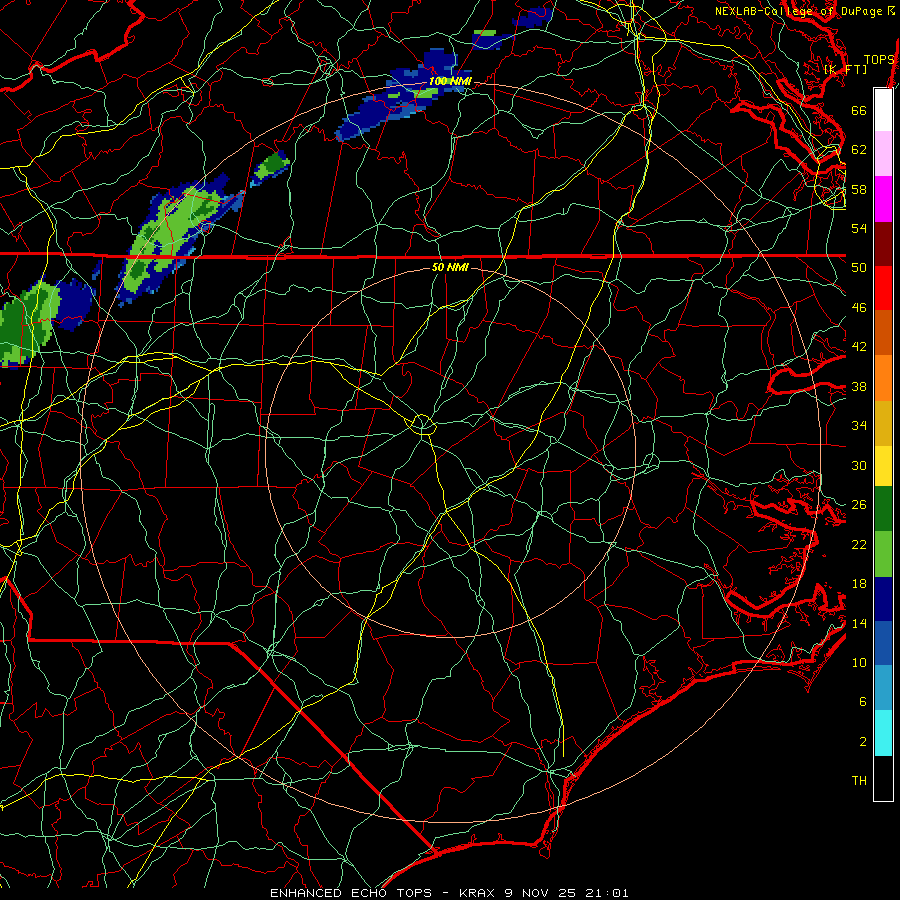
Task: Select the '50 NMI' range ring label
Action: (450, 267)
